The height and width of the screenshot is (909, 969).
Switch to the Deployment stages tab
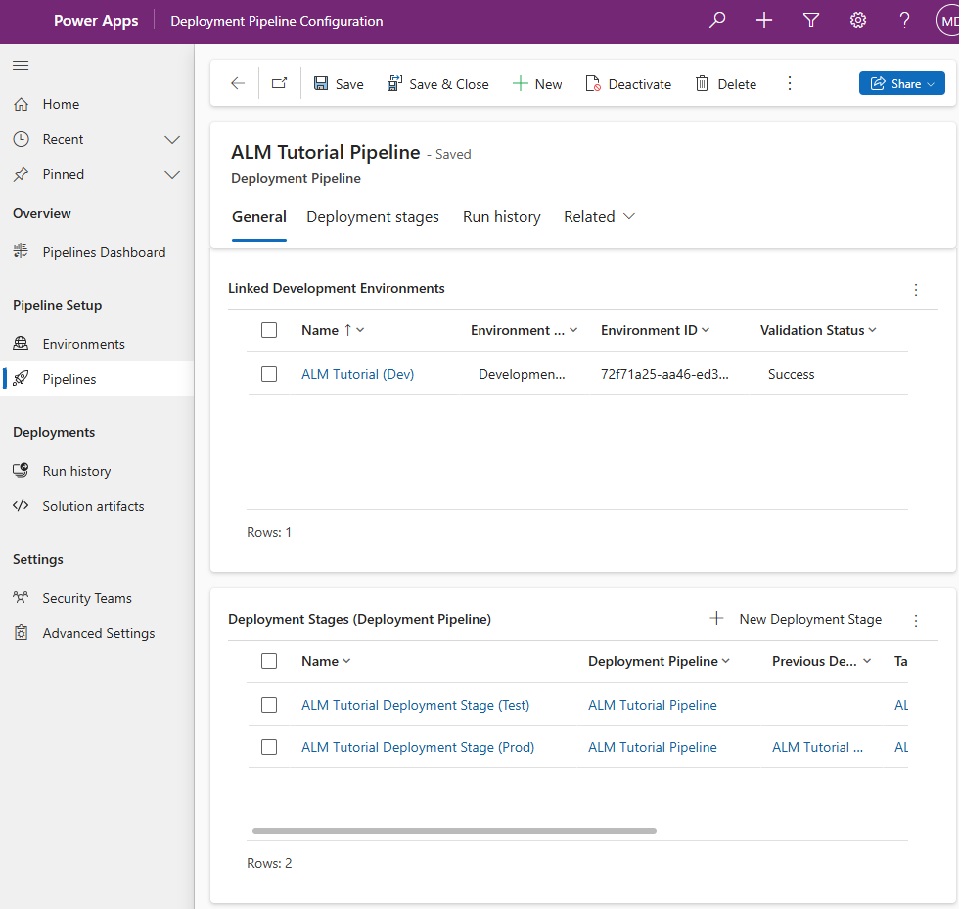pyautogui.click(x=373, y=217)
